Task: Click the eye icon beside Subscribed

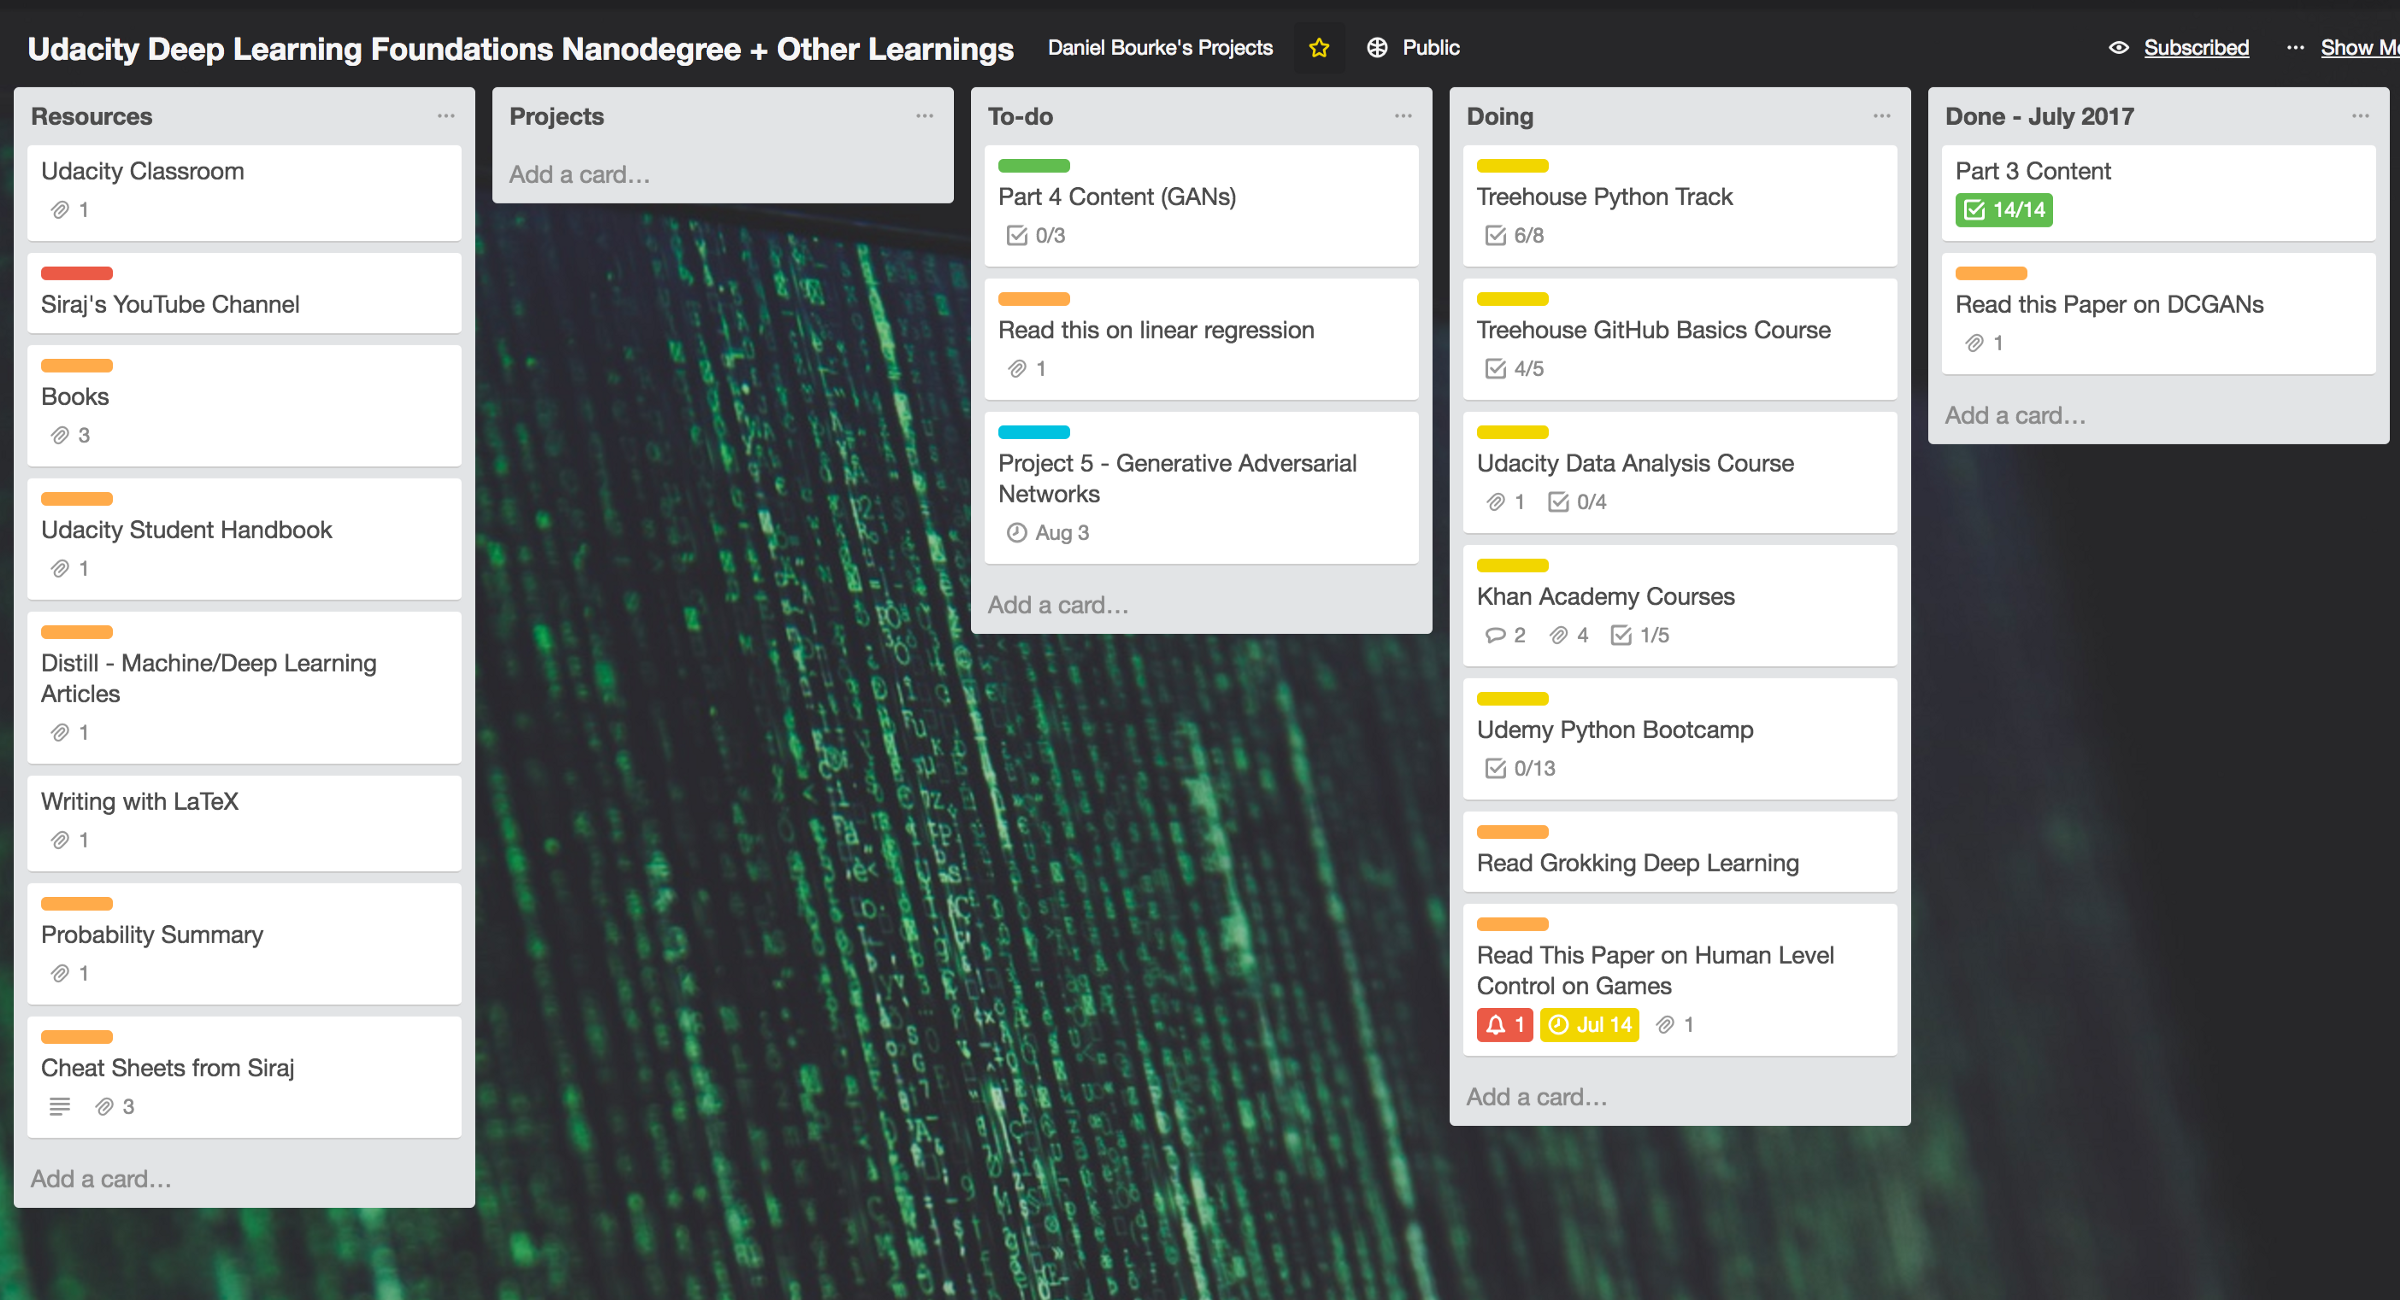Action: click(x=2118, y=48)
